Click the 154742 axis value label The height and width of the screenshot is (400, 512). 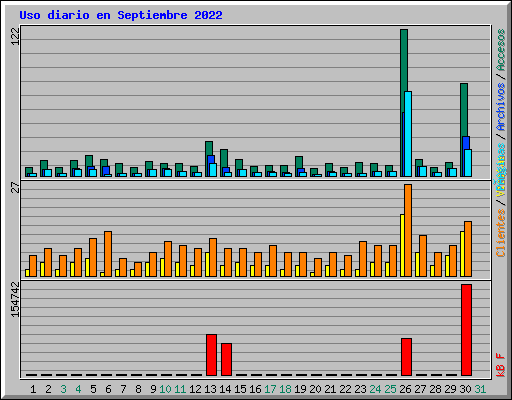[15, 299]
